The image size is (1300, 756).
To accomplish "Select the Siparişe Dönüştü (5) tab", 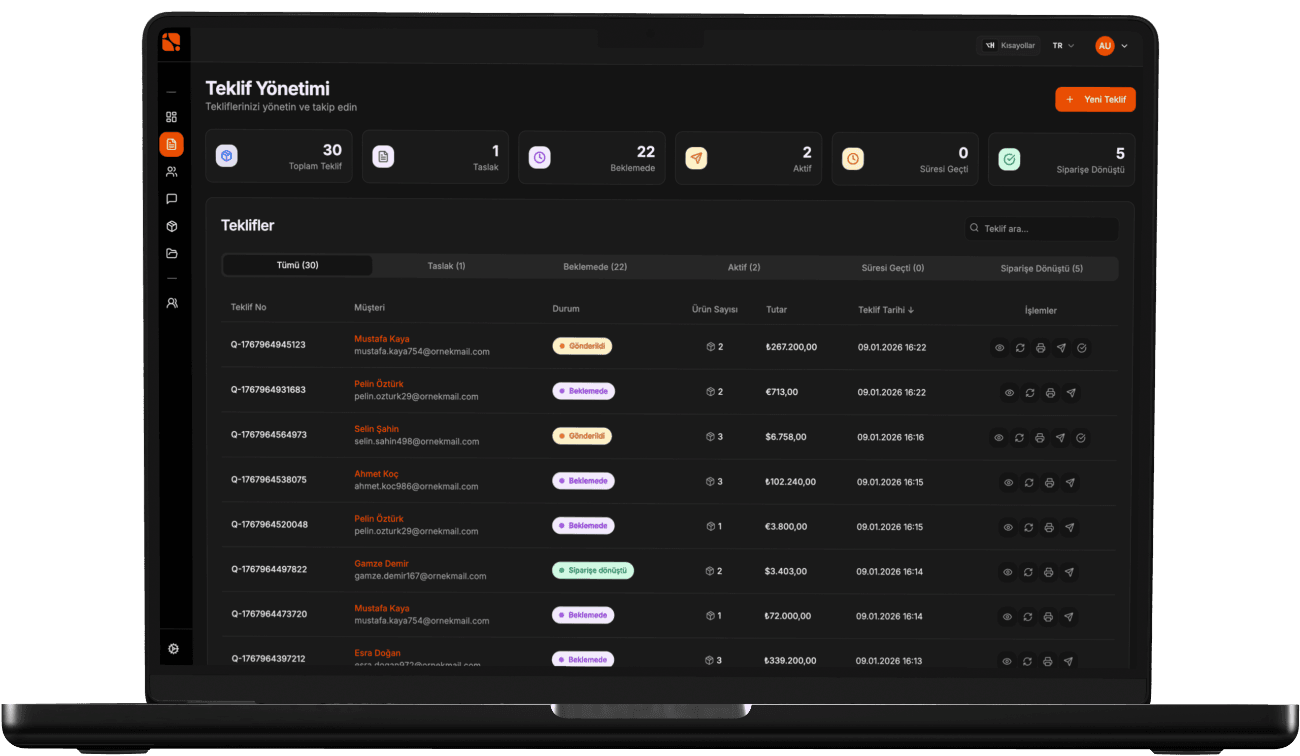I will (1041, 268).
